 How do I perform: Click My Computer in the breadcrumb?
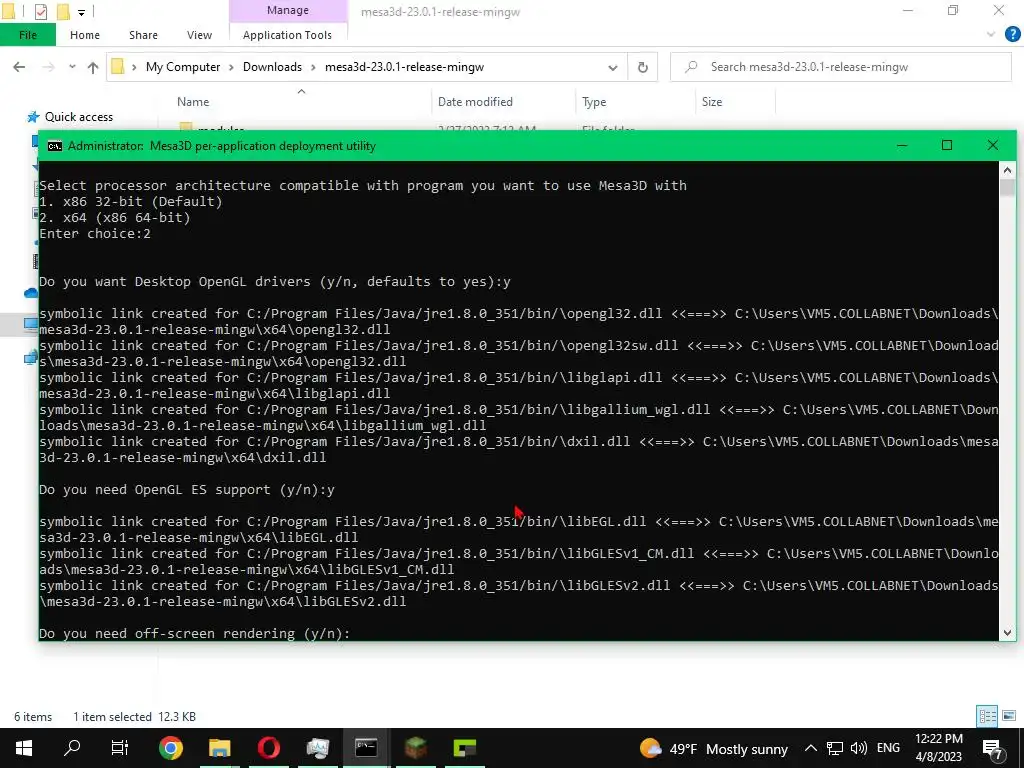click(183, 67)
